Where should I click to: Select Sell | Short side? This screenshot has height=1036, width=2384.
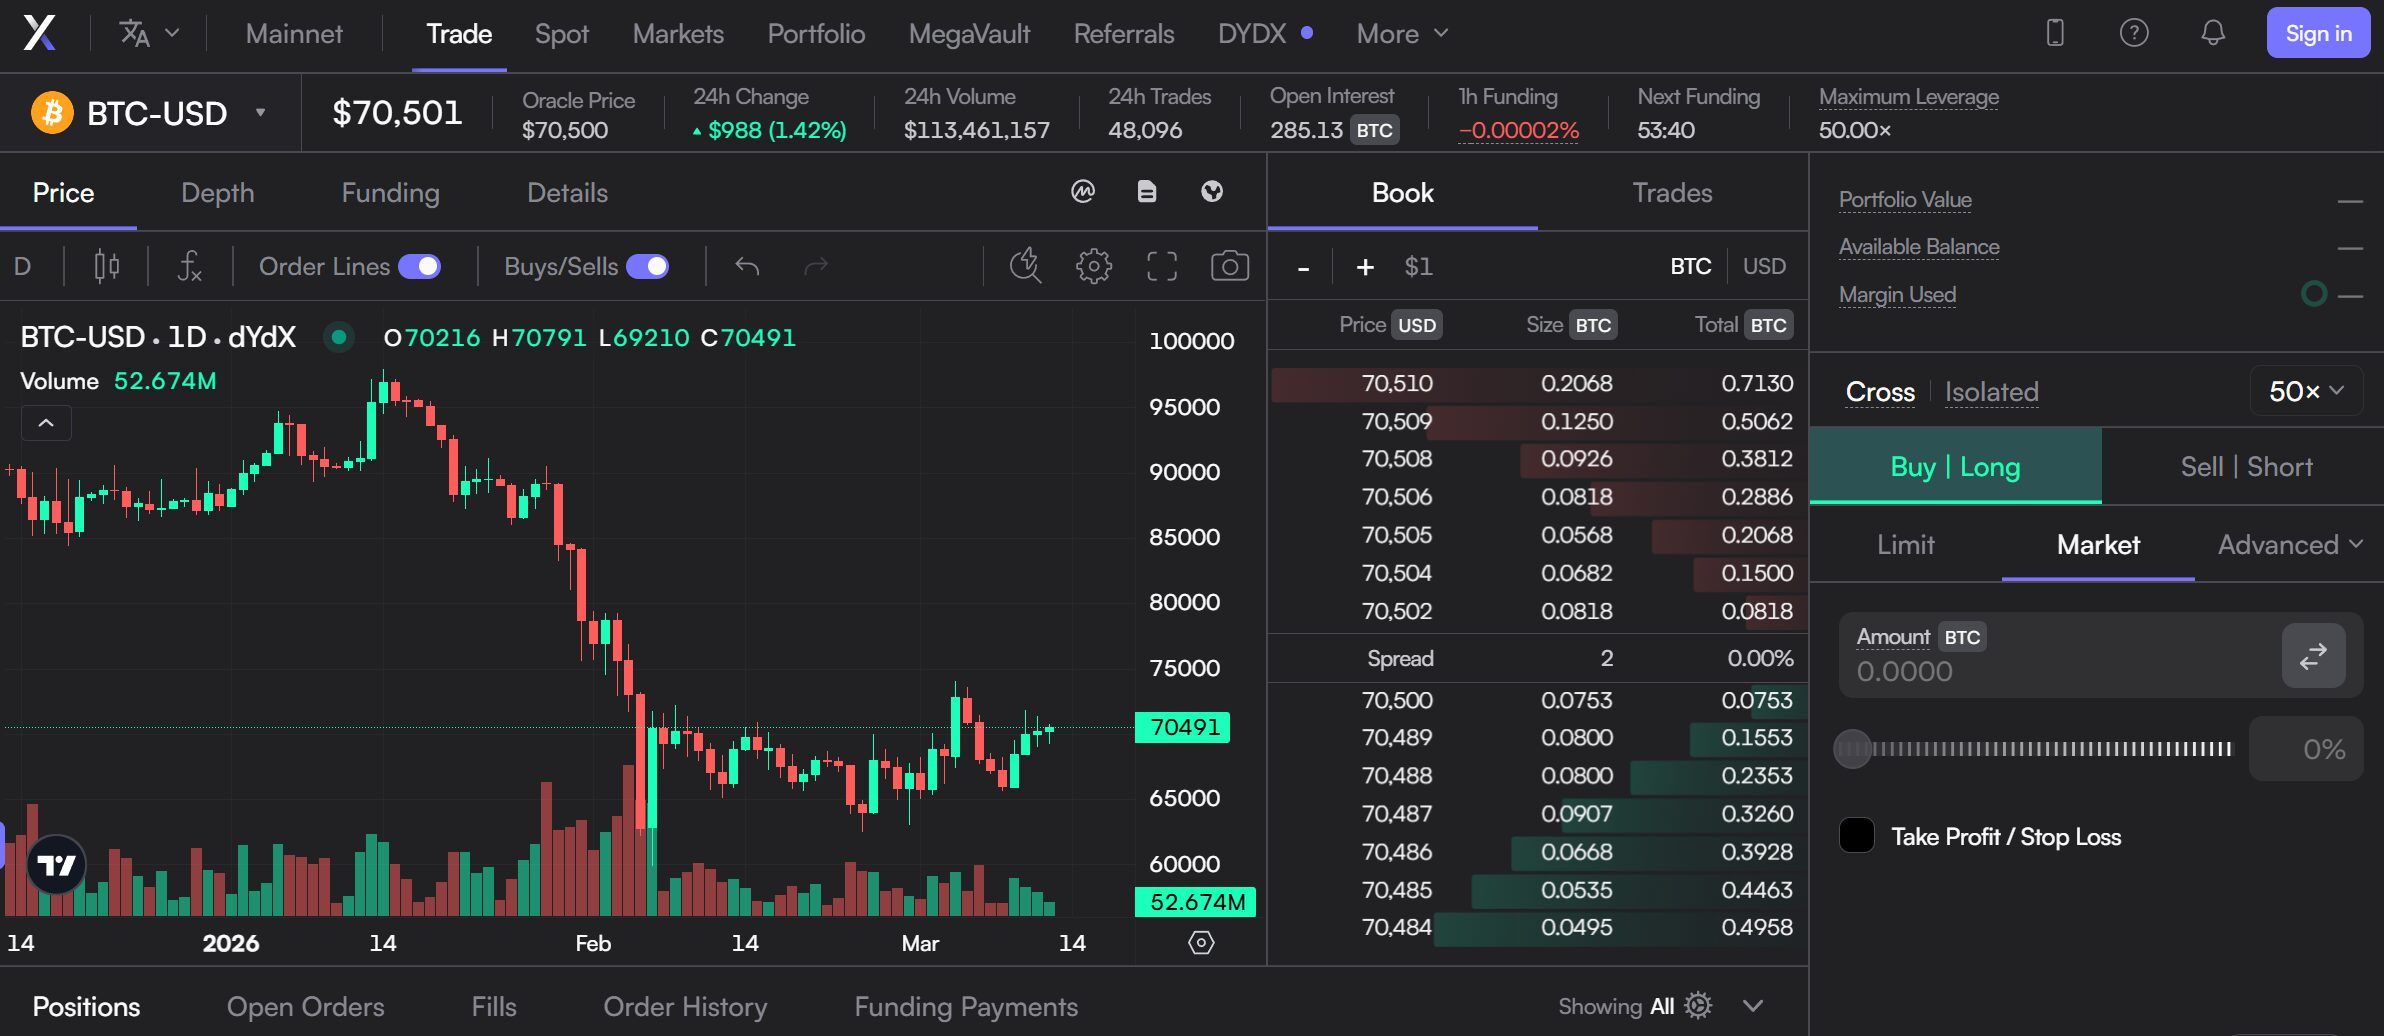2246,467
